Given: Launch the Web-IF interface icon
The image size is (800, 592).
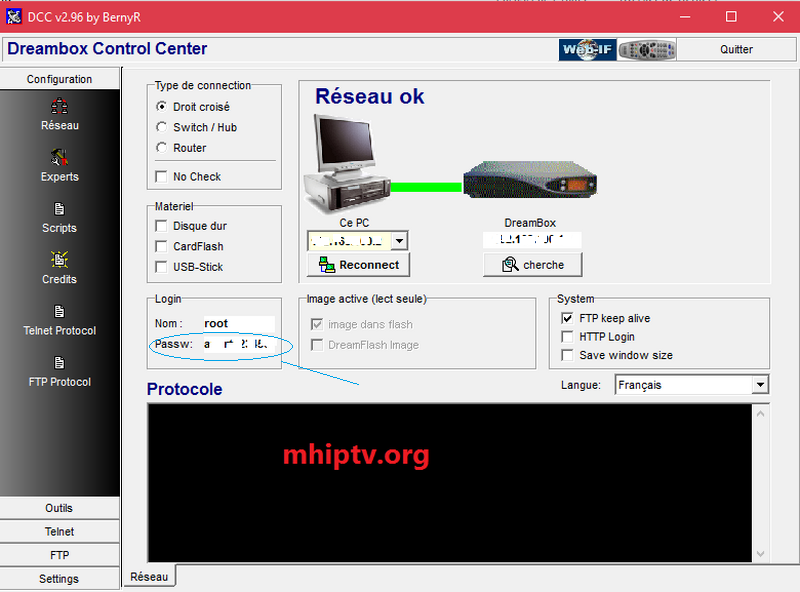Looking at the screenshot, I should 587,50.
